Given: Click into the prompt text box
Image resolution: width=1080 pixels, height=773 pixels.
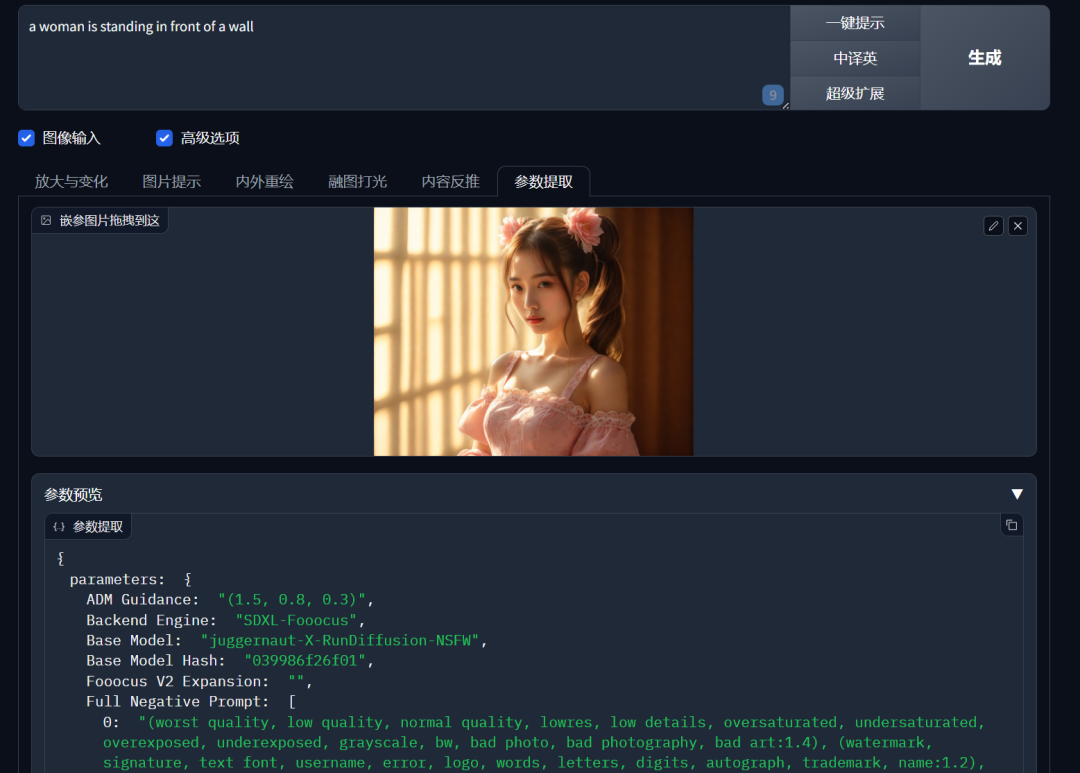Looking at the screenshot, I should 404,58.
